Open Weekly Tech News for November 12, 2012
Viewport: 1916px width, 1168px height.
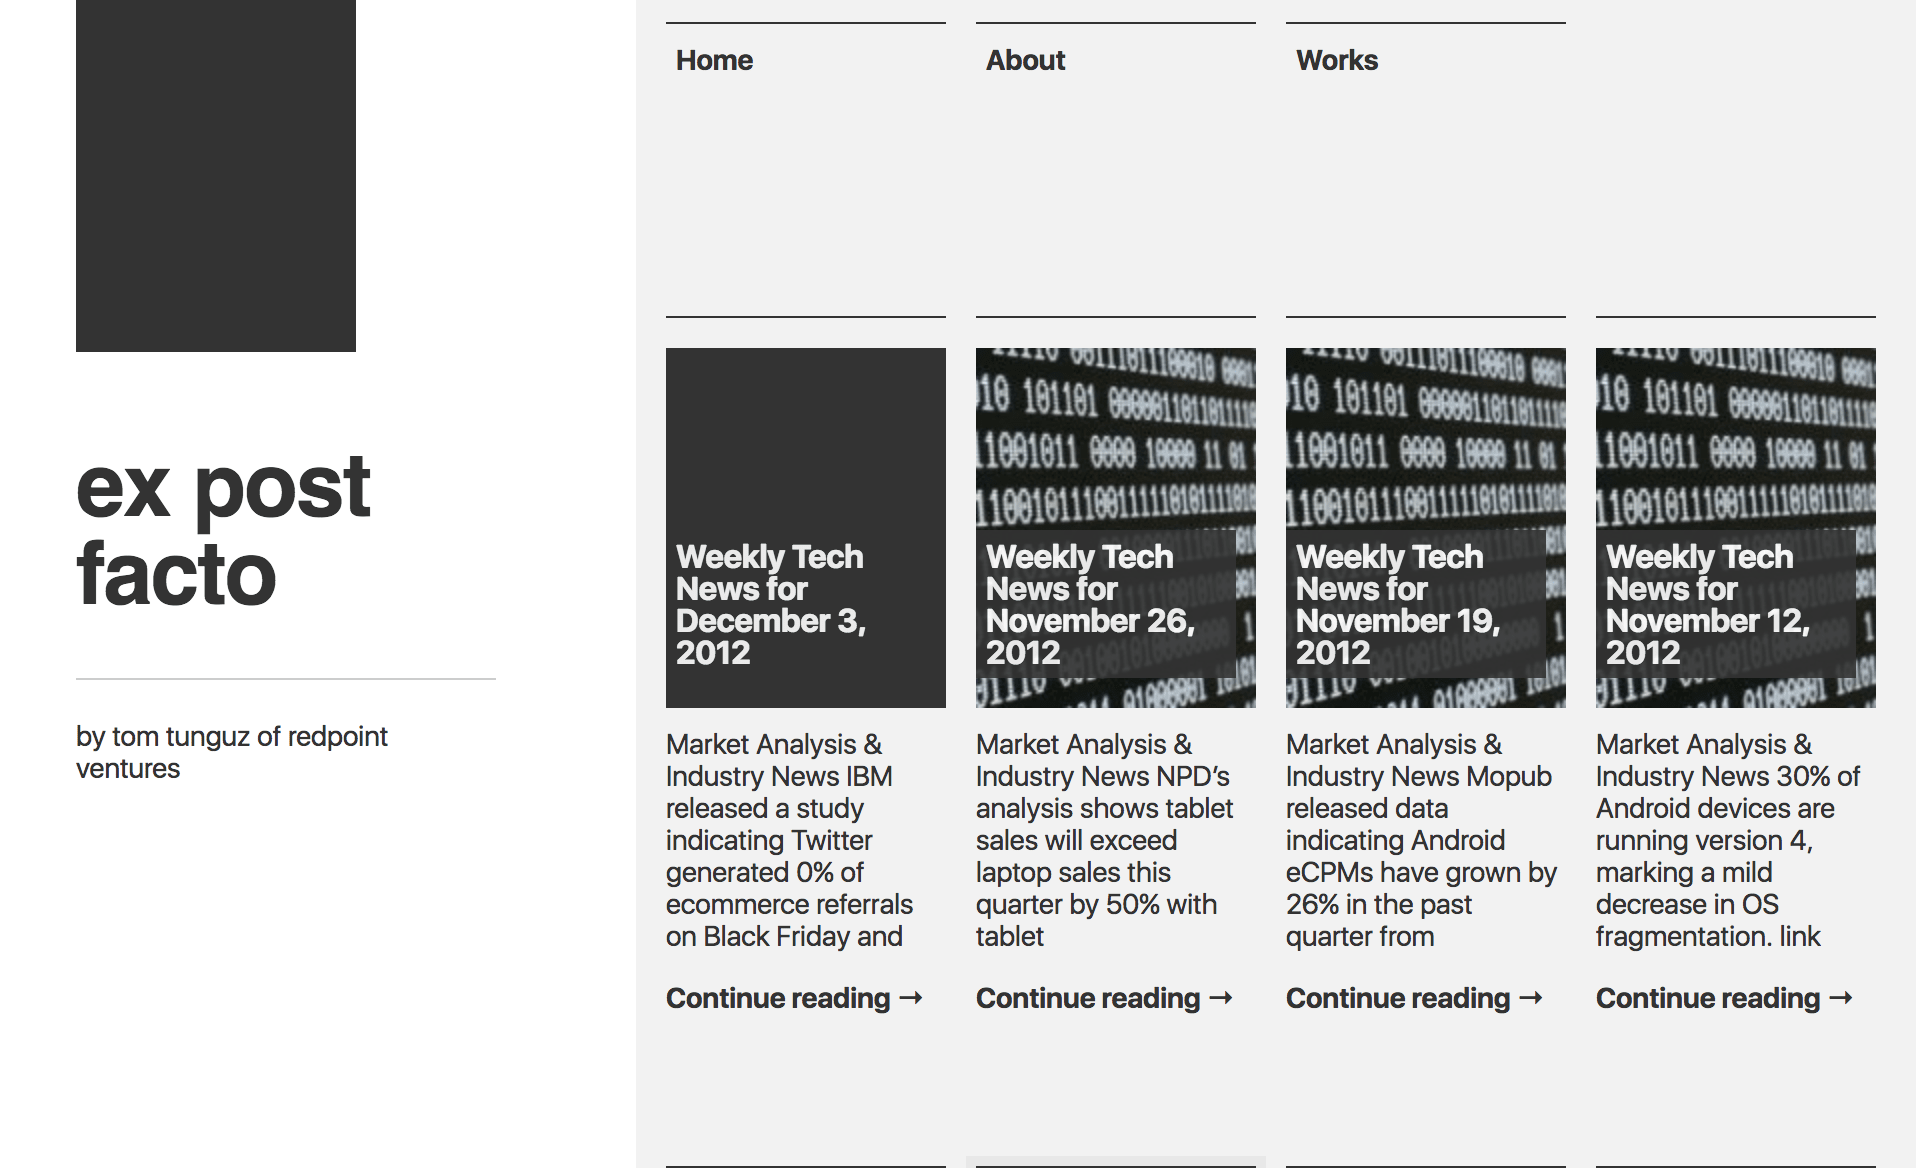pyautogui.click(x=1707, y=604)
